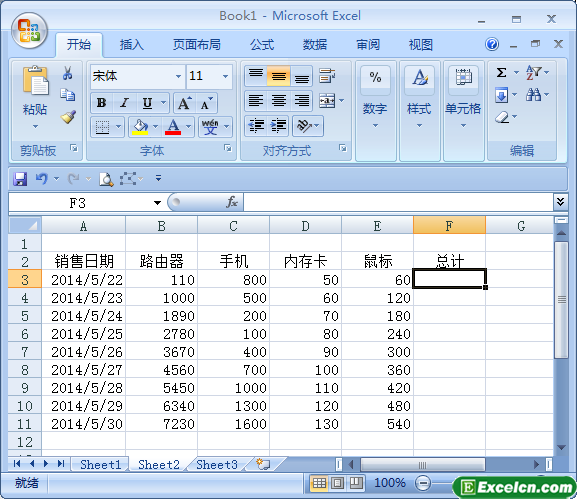The image size is (577, 499).
Task: Align text right
Action: coord(301,100)
